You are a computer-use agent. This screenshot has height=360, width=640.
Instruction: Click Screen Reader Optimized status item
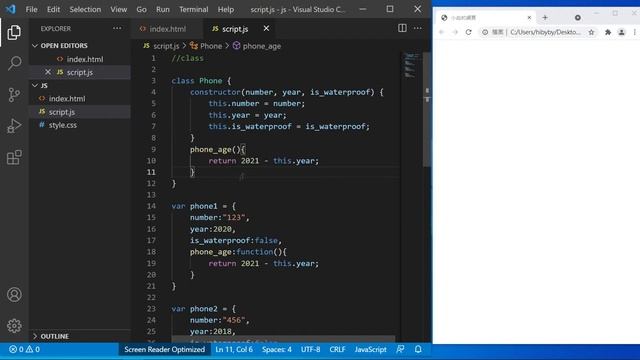(164, 349)
